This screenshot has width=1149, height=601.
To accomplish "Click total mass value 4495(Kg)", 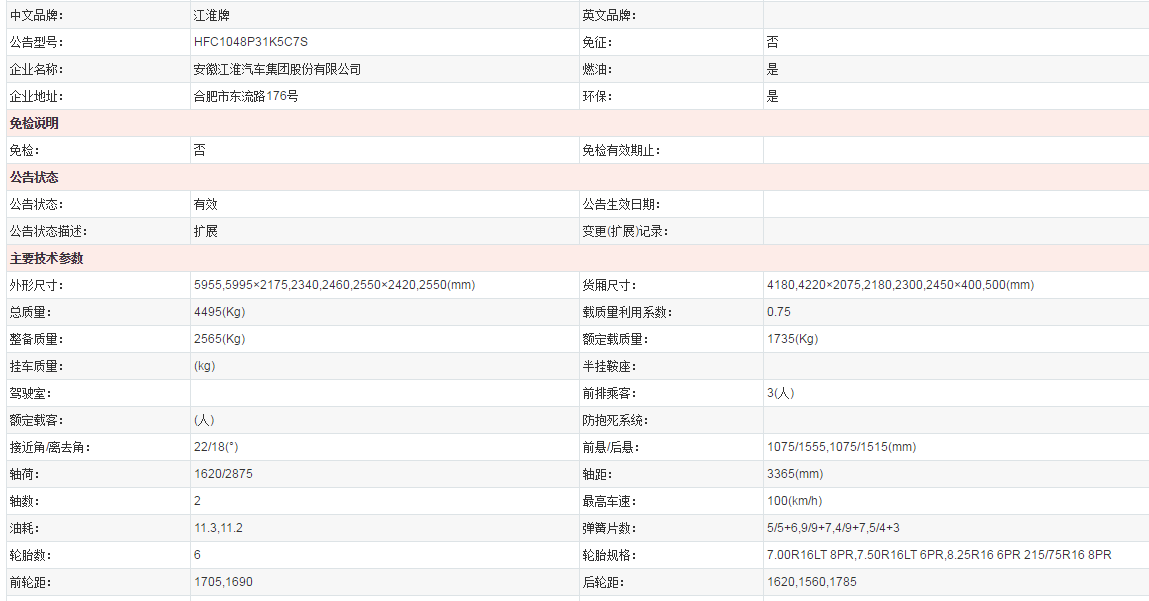I will 219,312.
